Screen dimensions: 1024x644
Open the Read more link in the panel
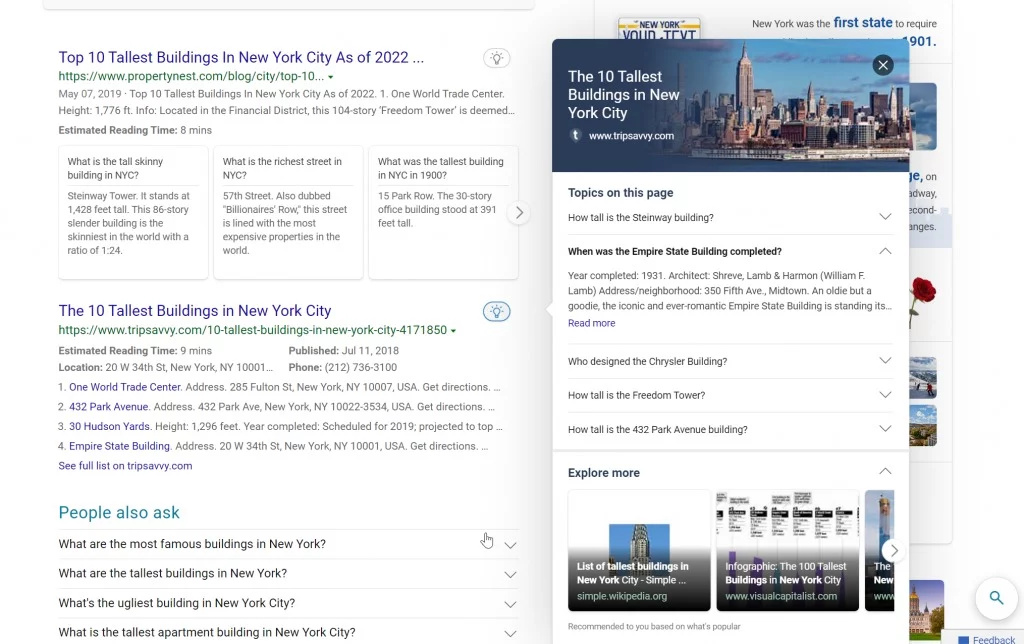point(591,323)
